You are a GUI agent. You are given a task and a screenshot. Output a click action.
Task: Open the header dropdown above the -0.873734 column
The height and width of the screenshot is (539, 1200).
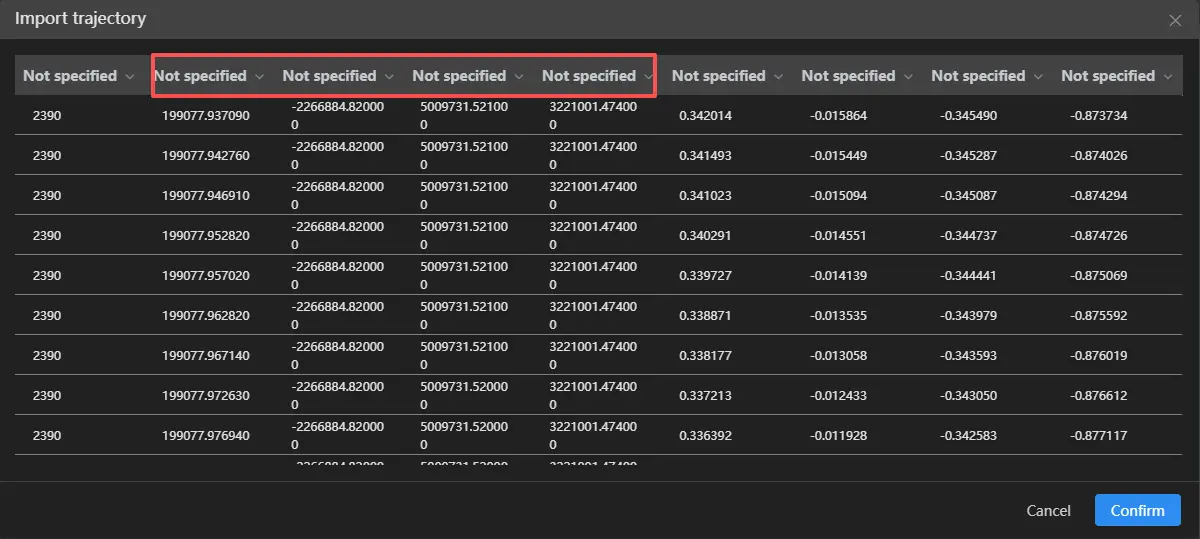click(x=1116, y=76)
